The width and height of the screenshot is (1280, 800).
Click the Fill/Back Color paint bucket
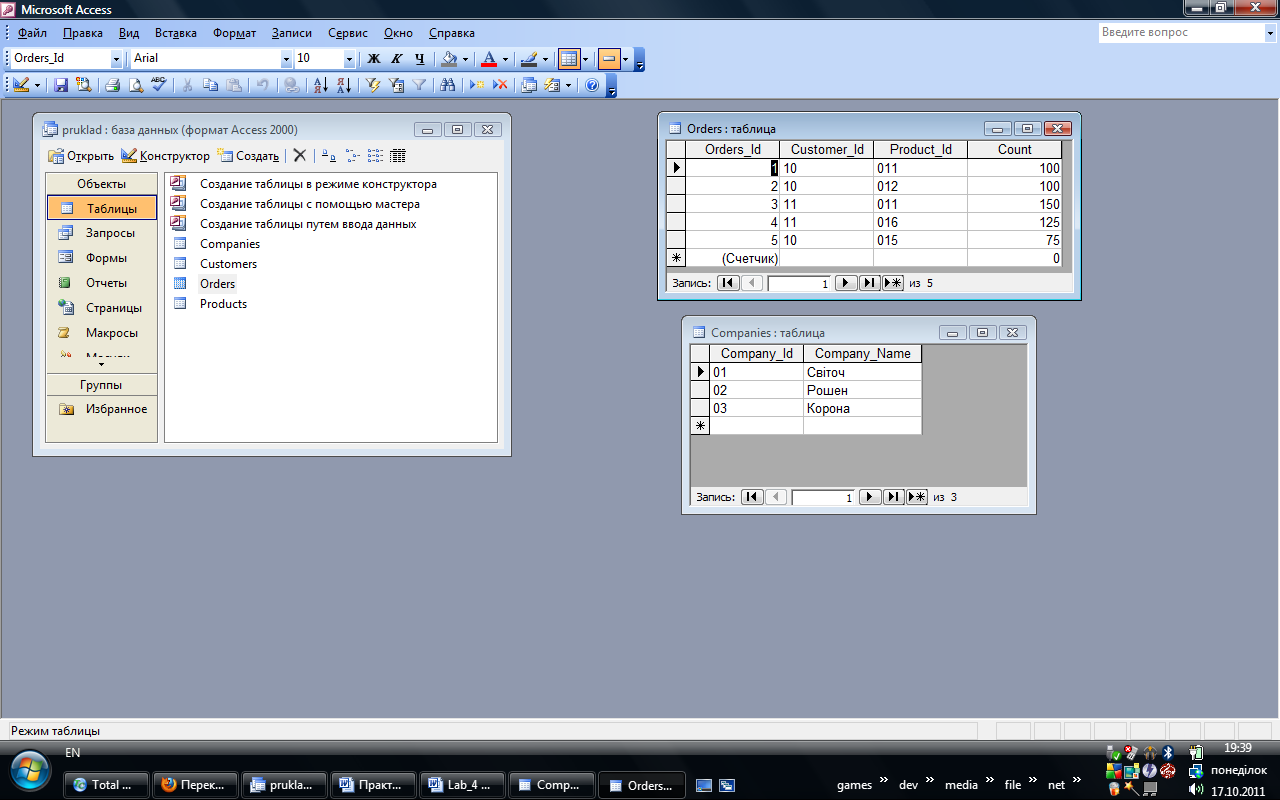pos(450,59)
